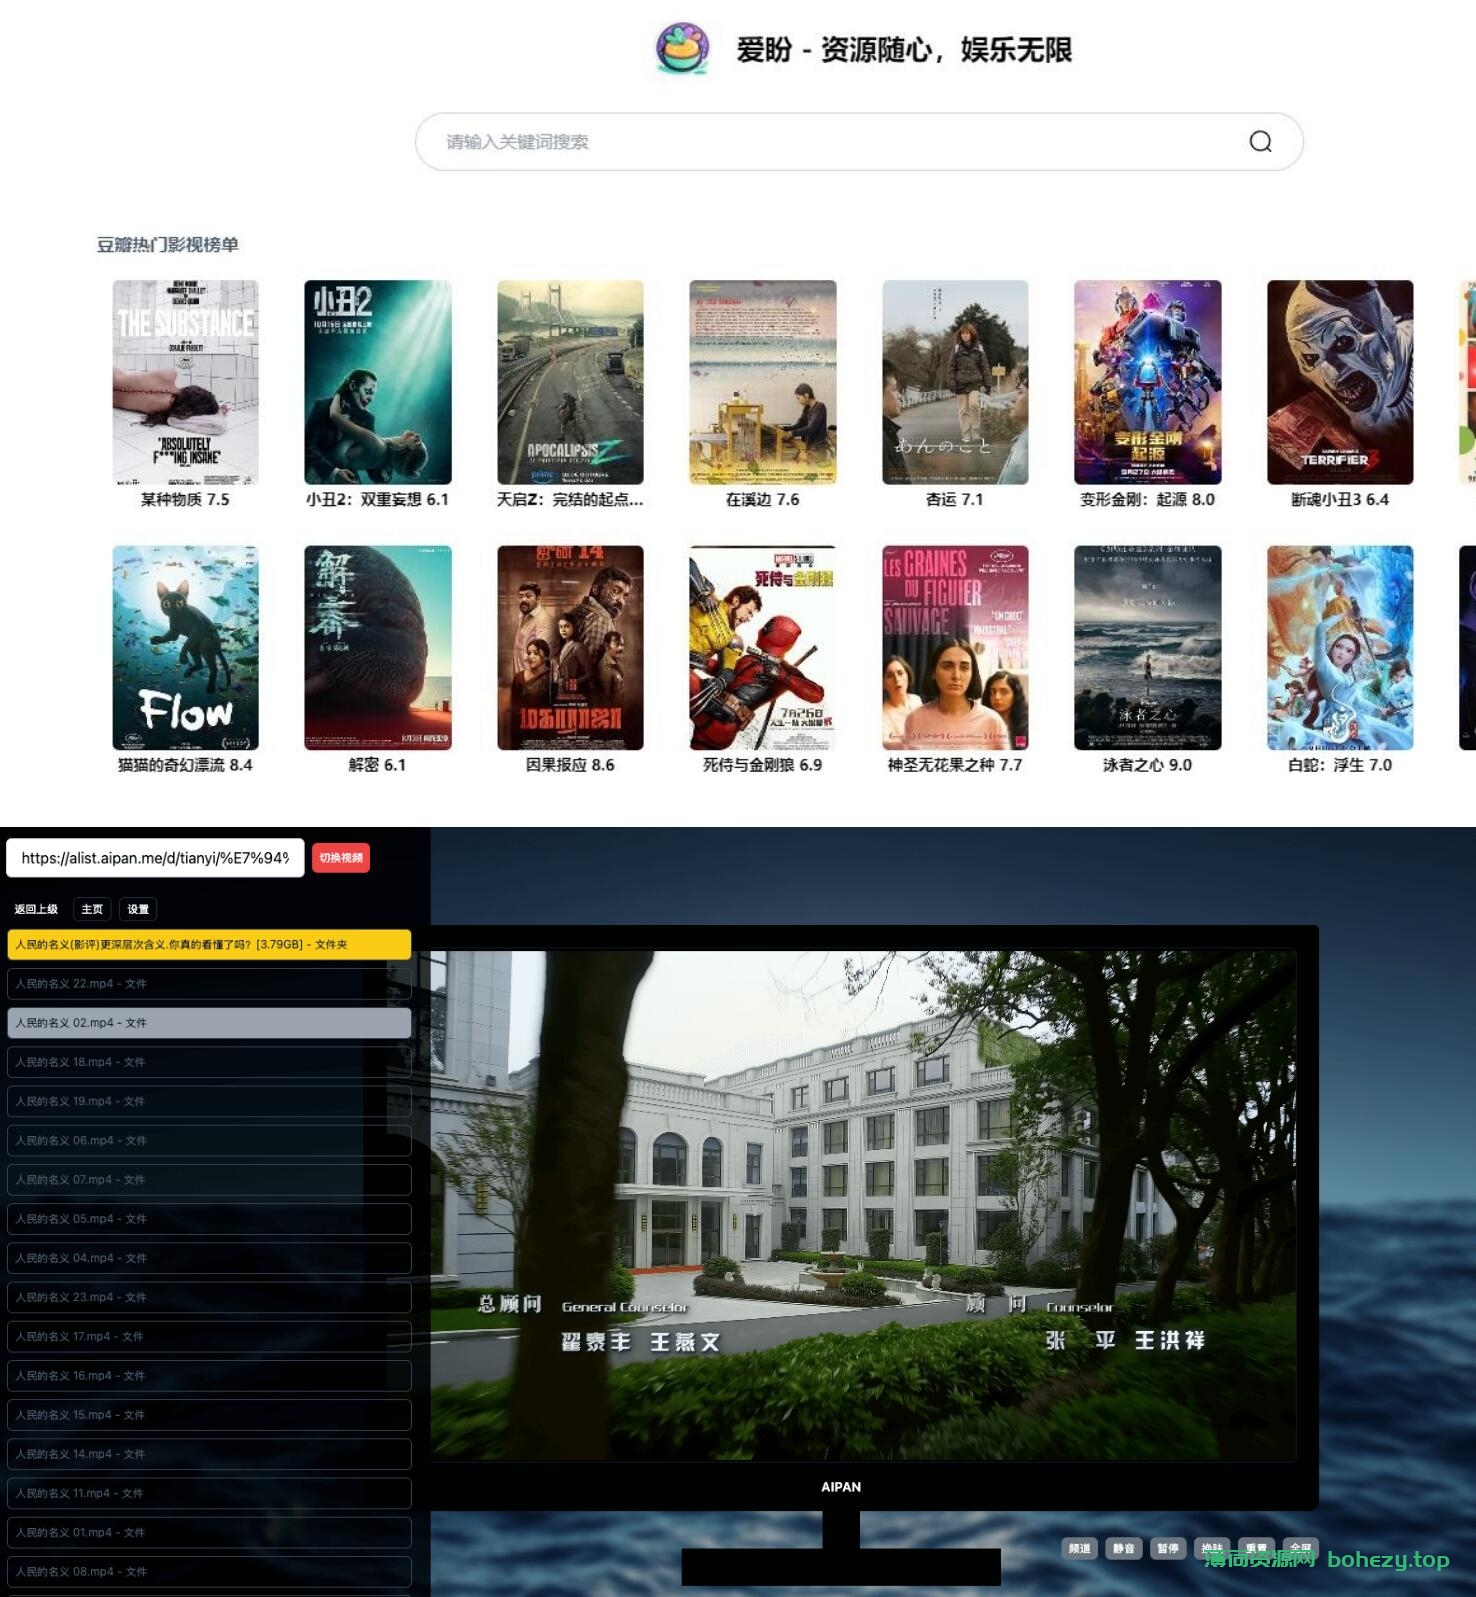
Task: Open the 死侍与金刚狼 poster
Action: click(763, 647)
